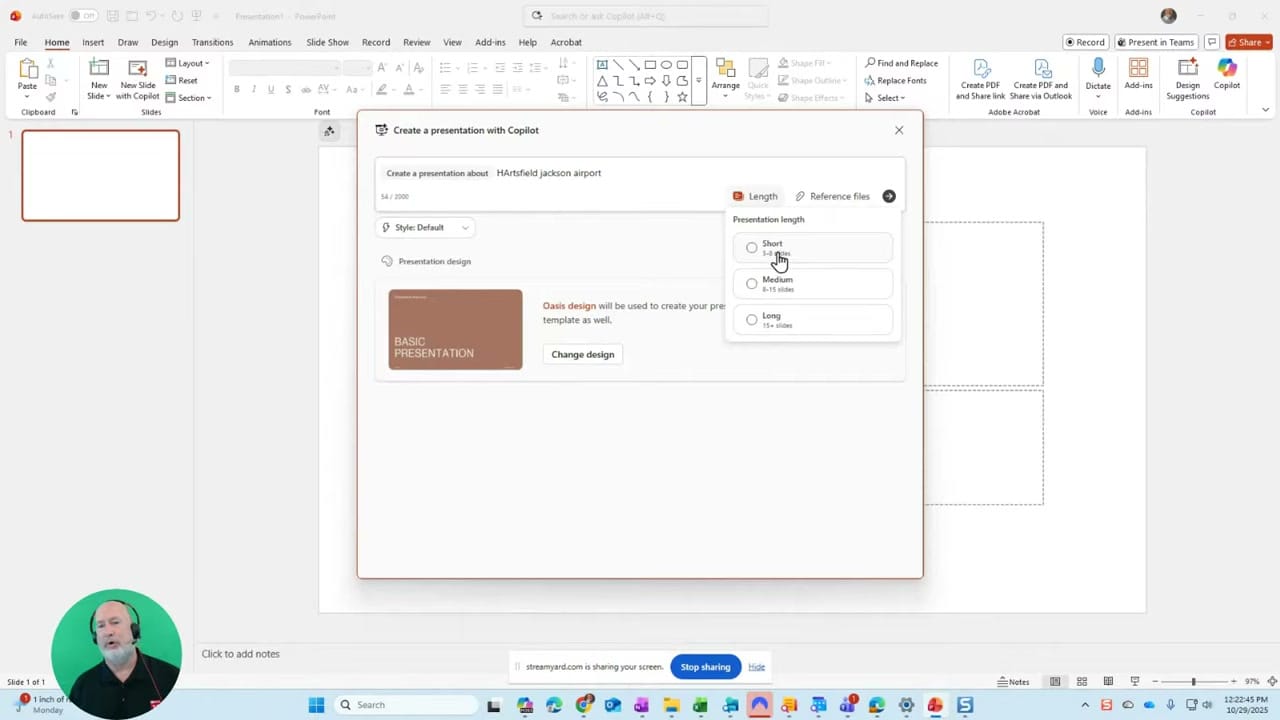Open the Format Painter tool
1280x720 pixels.
[48, 97]
